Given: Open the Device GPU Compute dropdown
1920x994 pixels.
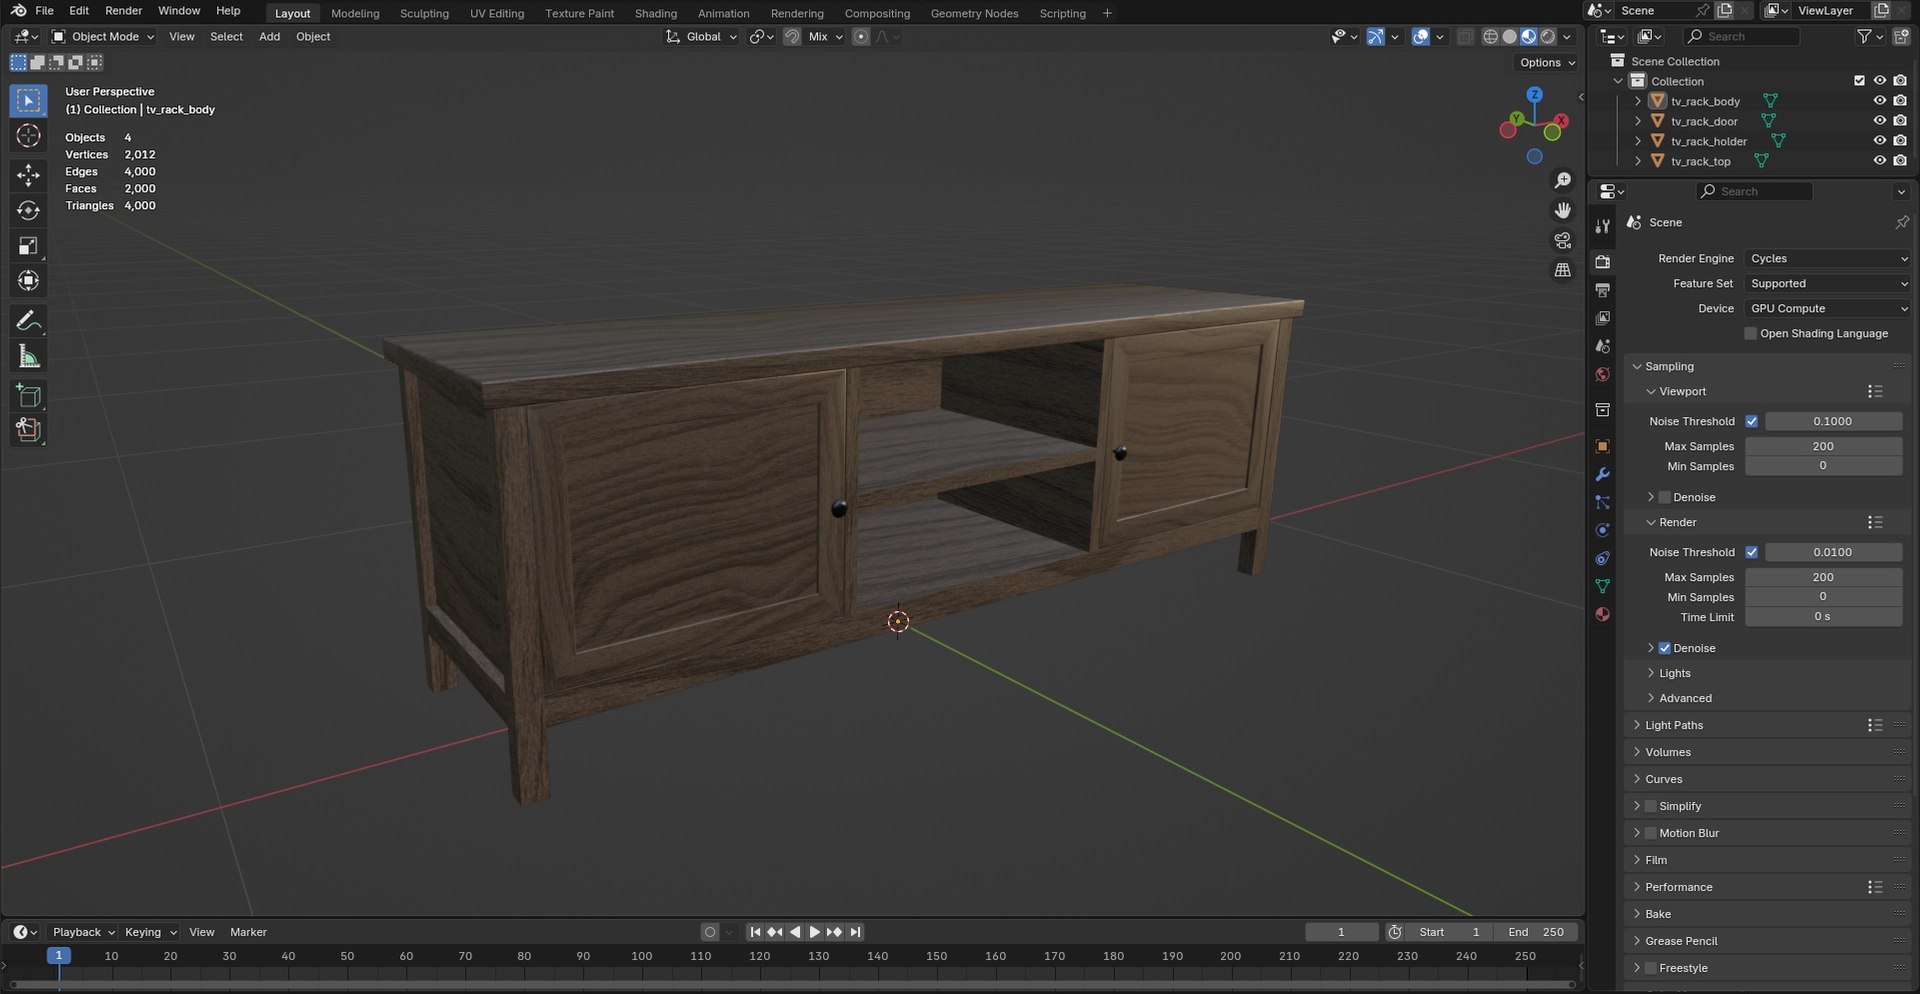Looking at the screenshot, I should (1828, 309).
